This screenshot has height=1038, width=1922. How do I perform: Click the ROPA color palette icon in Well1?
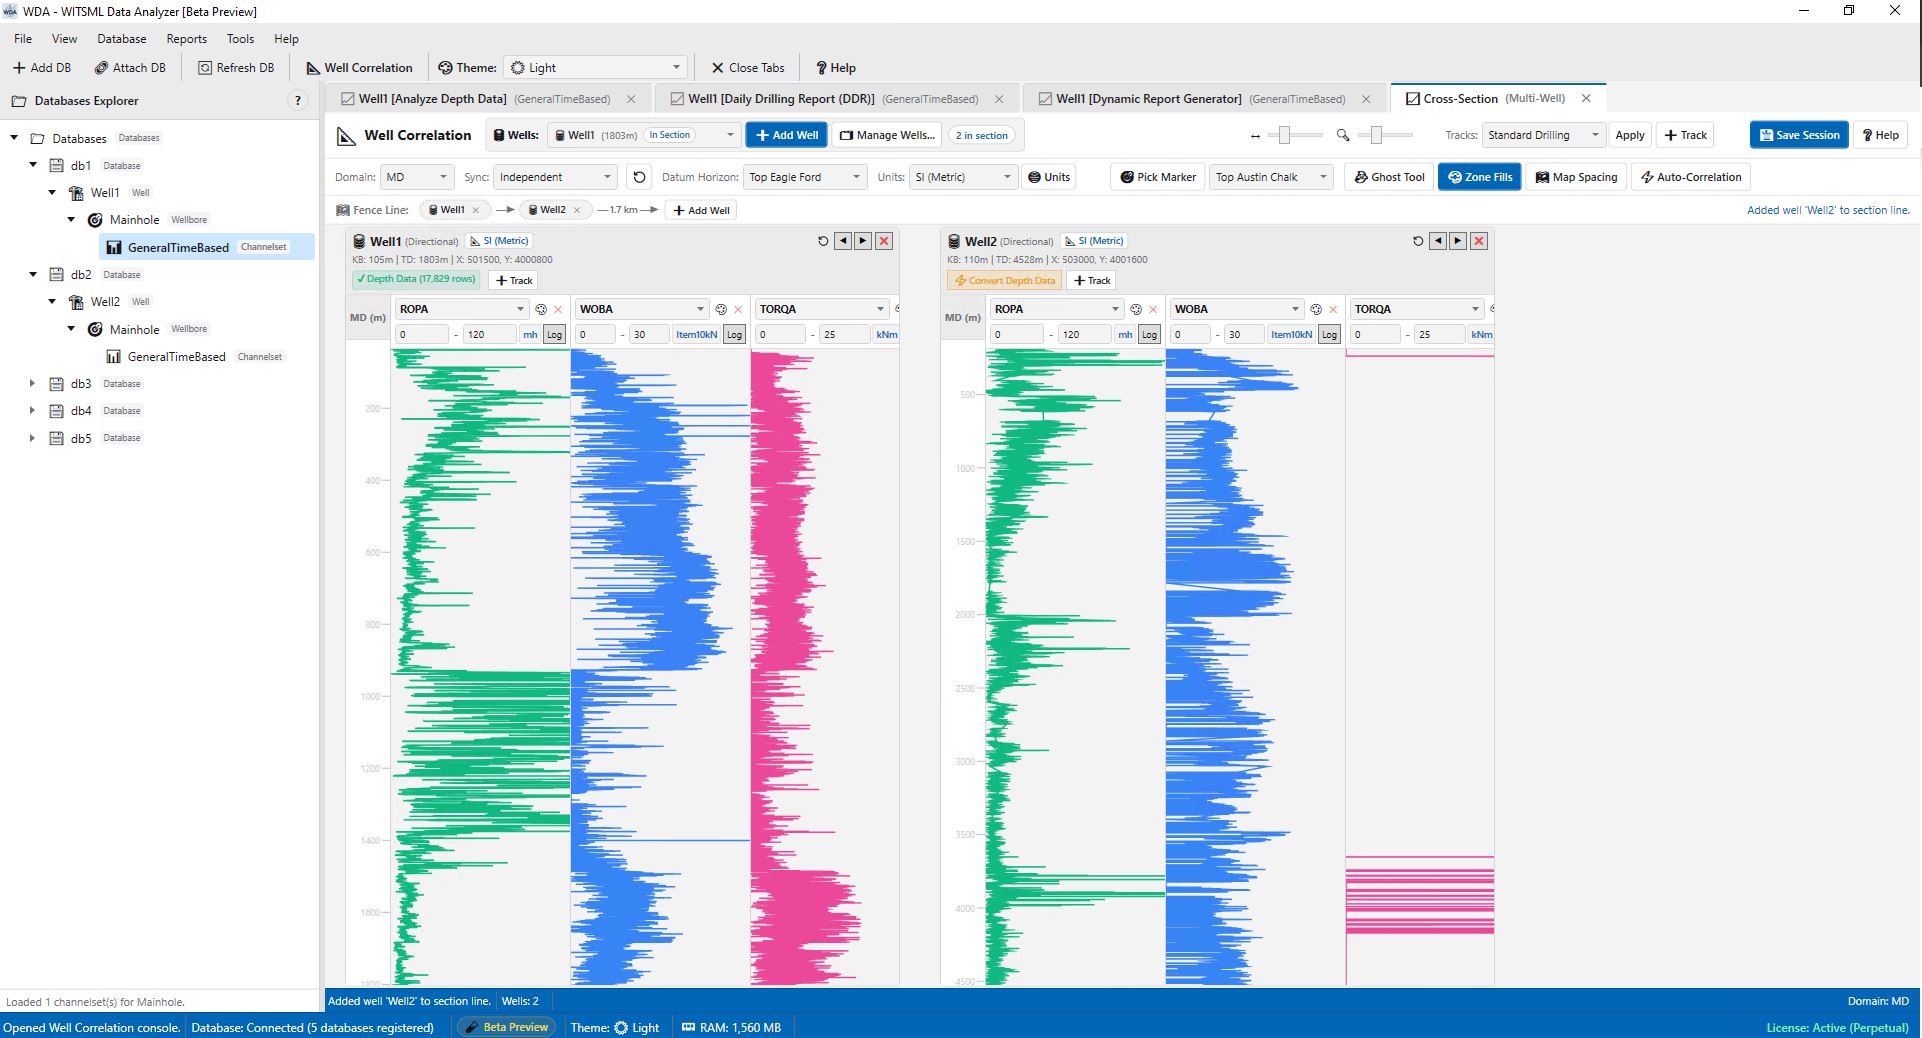541,309
